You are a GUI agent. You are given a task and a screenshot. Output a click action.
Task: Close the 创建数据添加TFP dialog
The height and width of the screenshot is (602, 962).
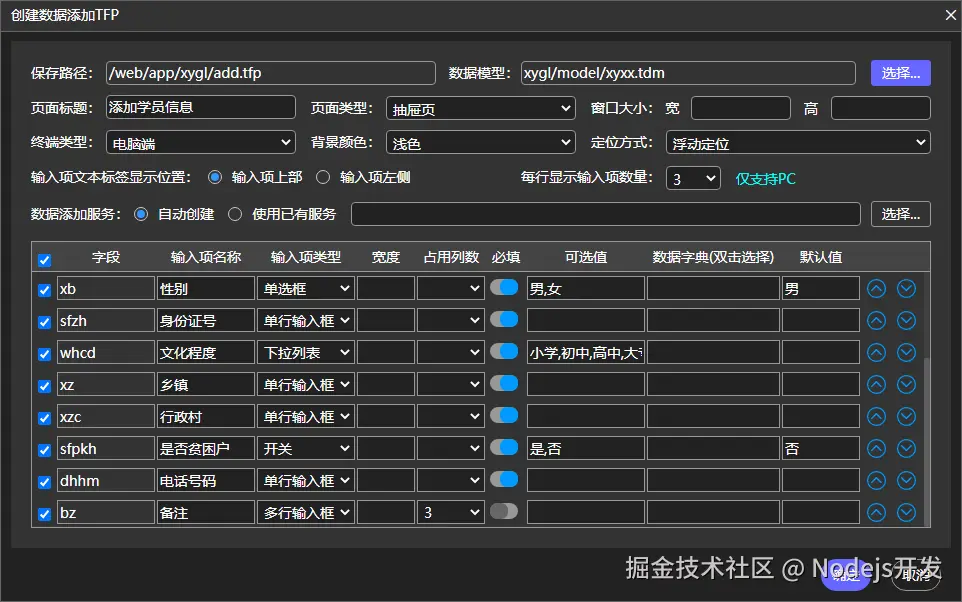click(950, 15)
